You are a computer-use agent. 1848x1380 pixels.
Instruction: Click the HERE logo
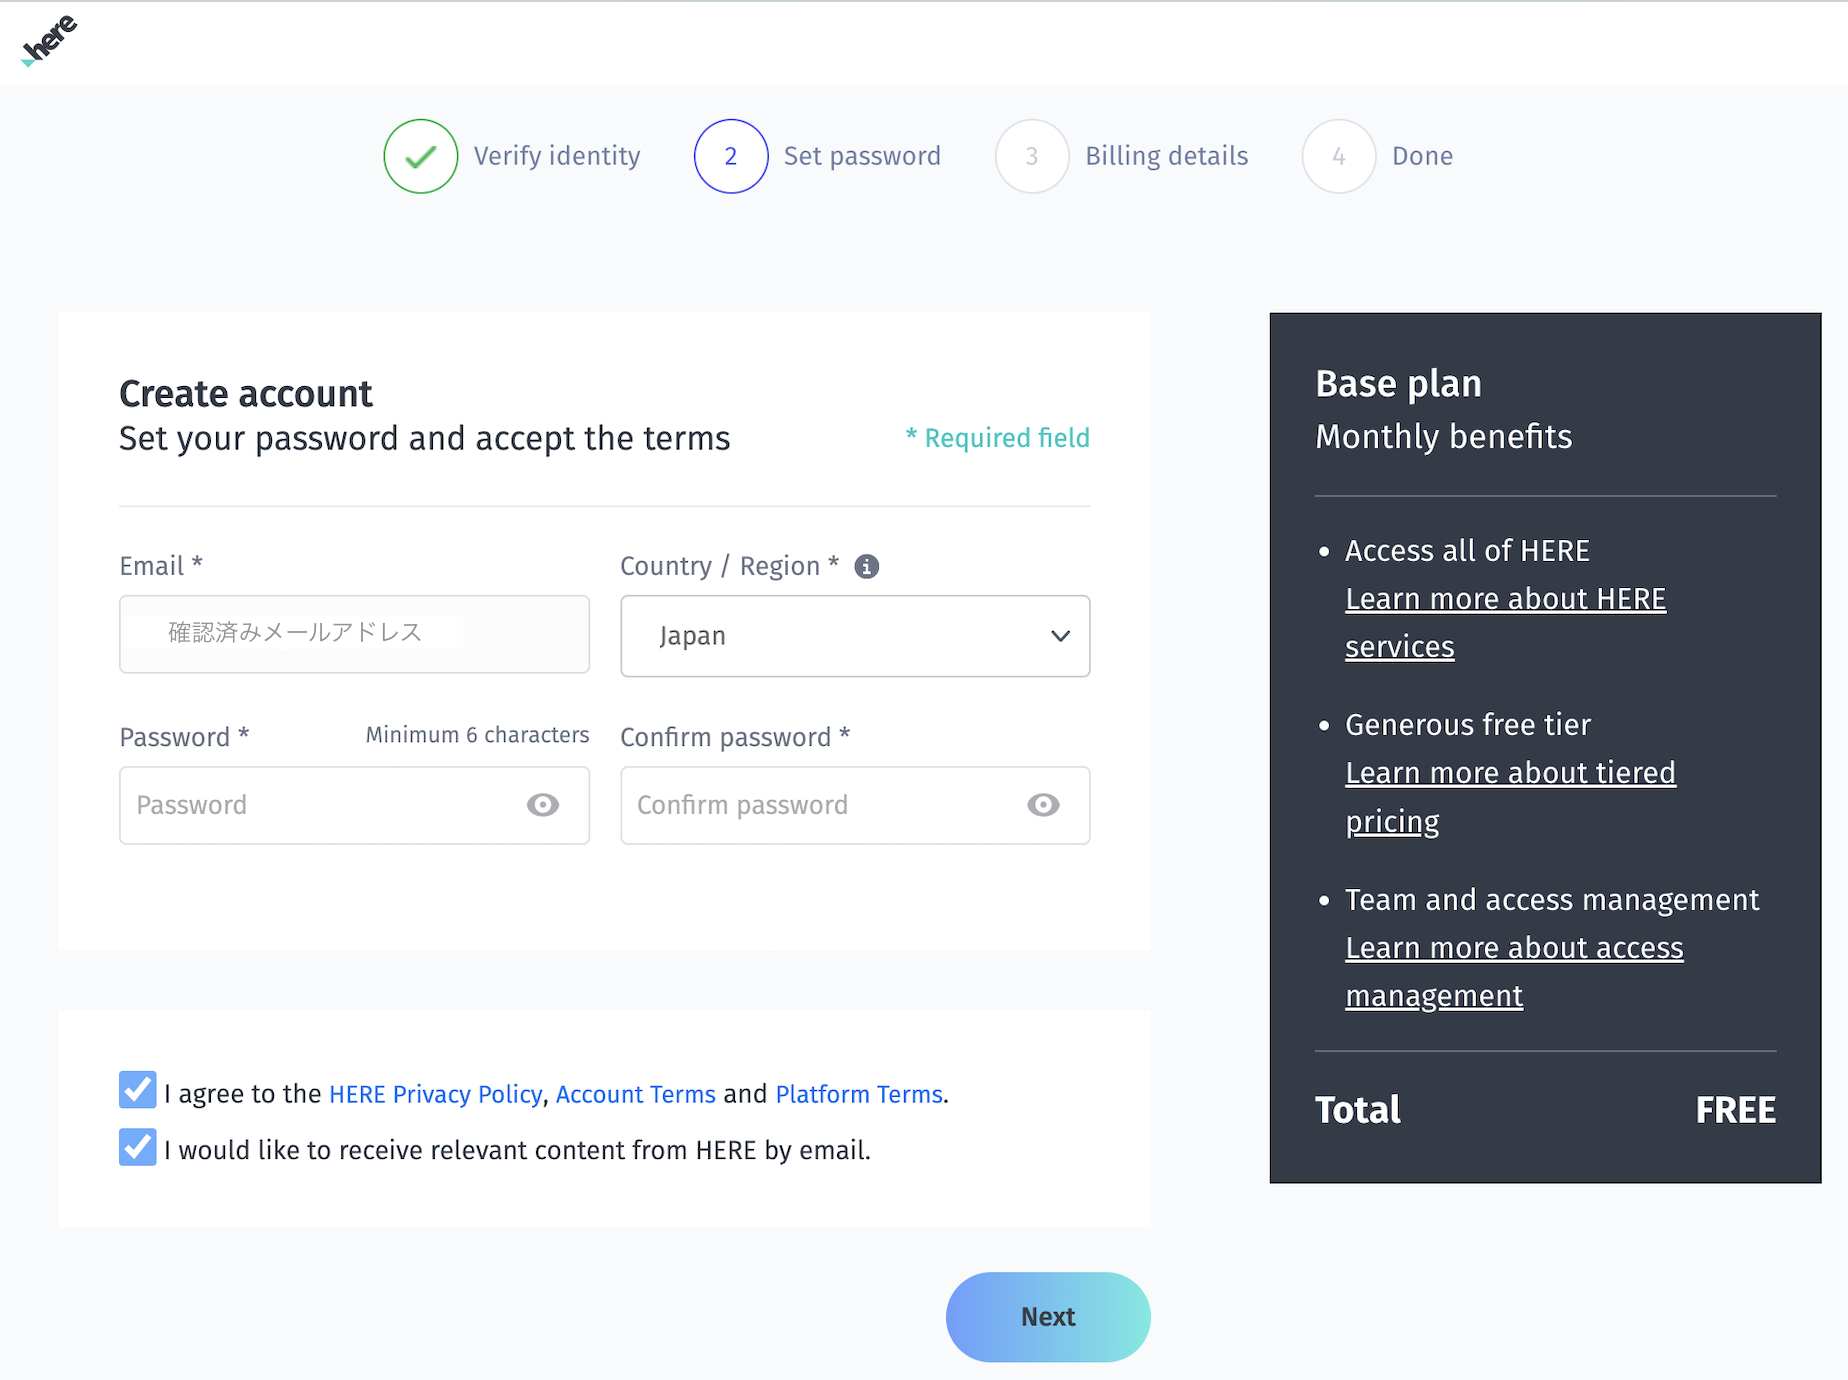point(49,41)
